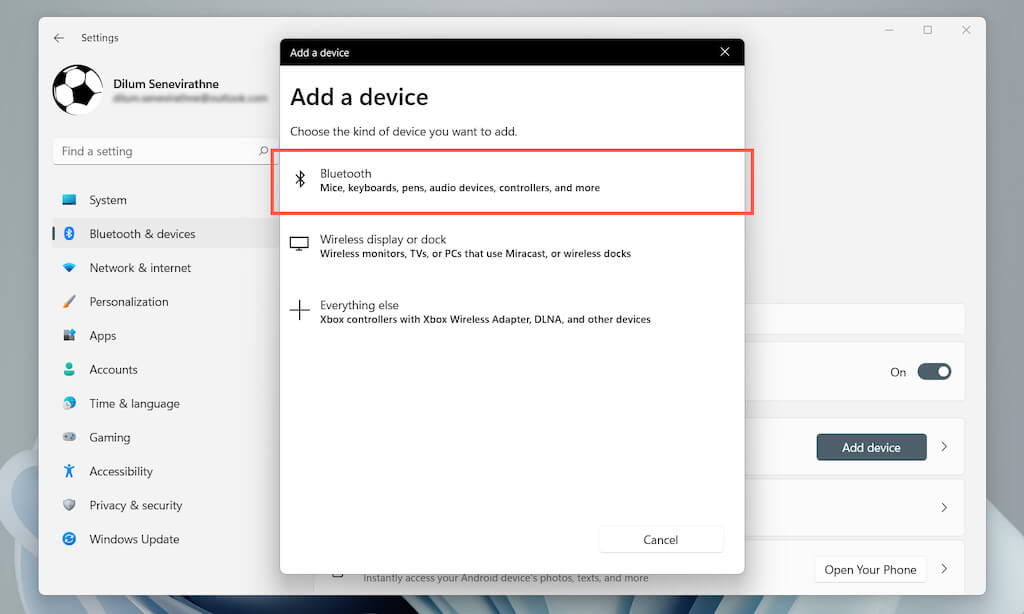Expand chevron next to Add device
The width and height of the screenshot is (1024, 614).
click(944, 447)
